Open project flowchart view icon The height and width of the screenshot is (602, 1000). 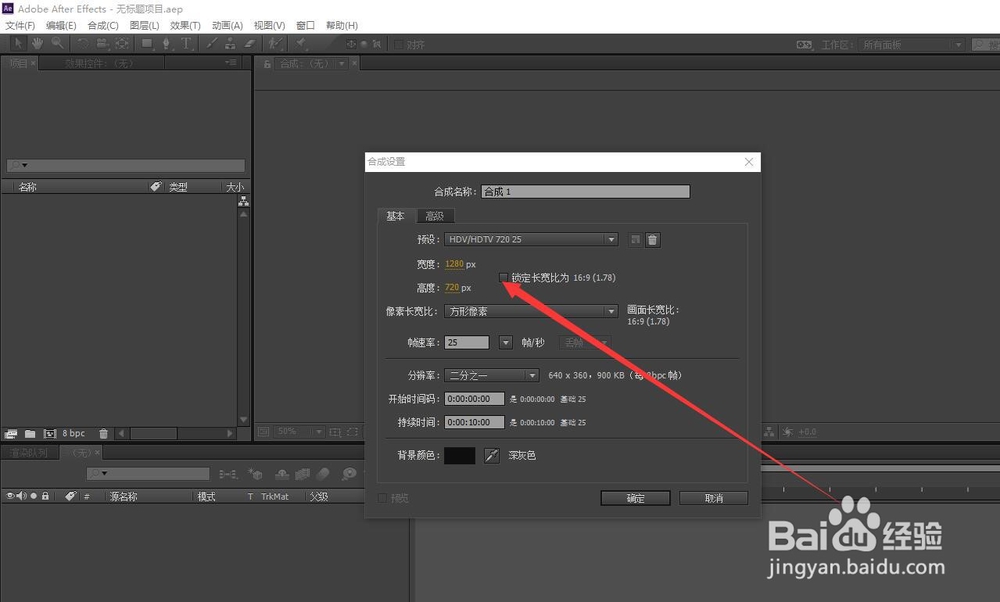pyautogui.click(x=243, y=202)
